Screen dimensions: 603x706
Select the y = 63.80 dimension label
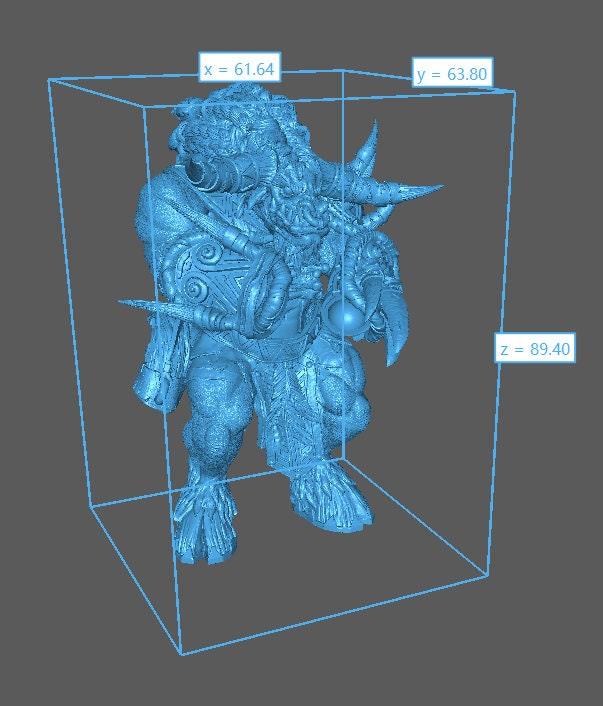[x=452, y=74]
